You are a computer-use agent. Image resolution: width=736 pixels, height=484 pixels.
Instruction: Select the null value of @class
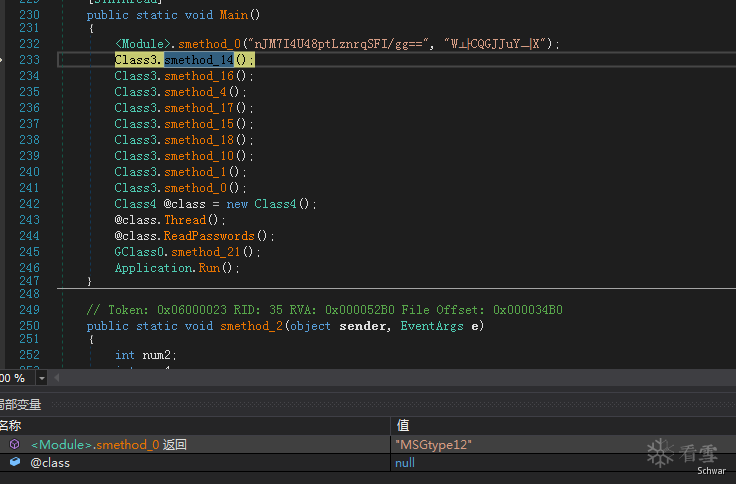coord(407,462)
